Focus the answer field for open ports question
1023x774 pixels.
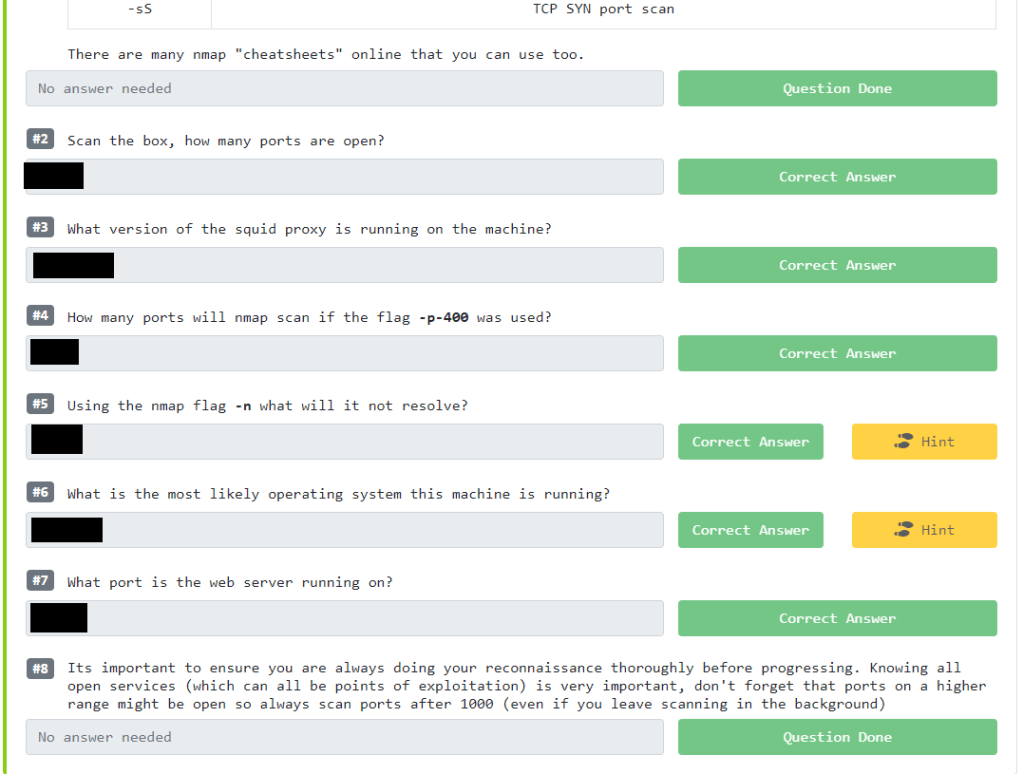370,177
